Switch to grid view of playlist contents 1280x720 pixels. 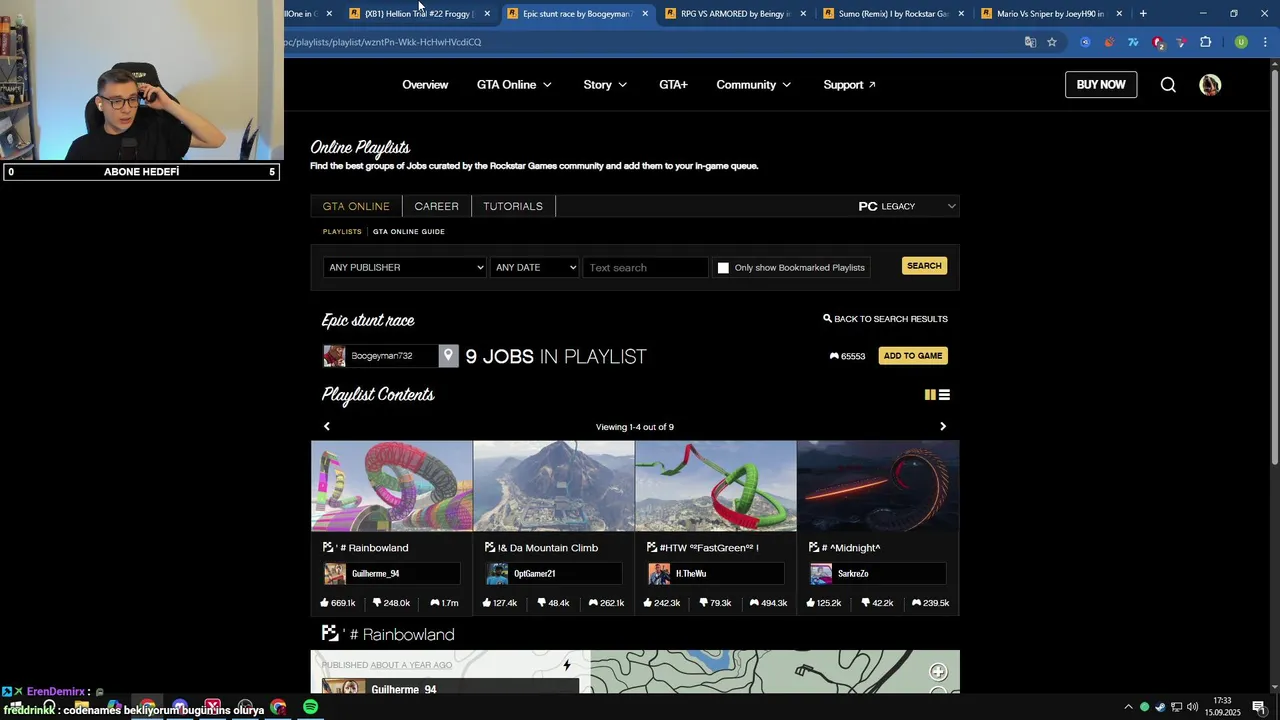point(930,395)
